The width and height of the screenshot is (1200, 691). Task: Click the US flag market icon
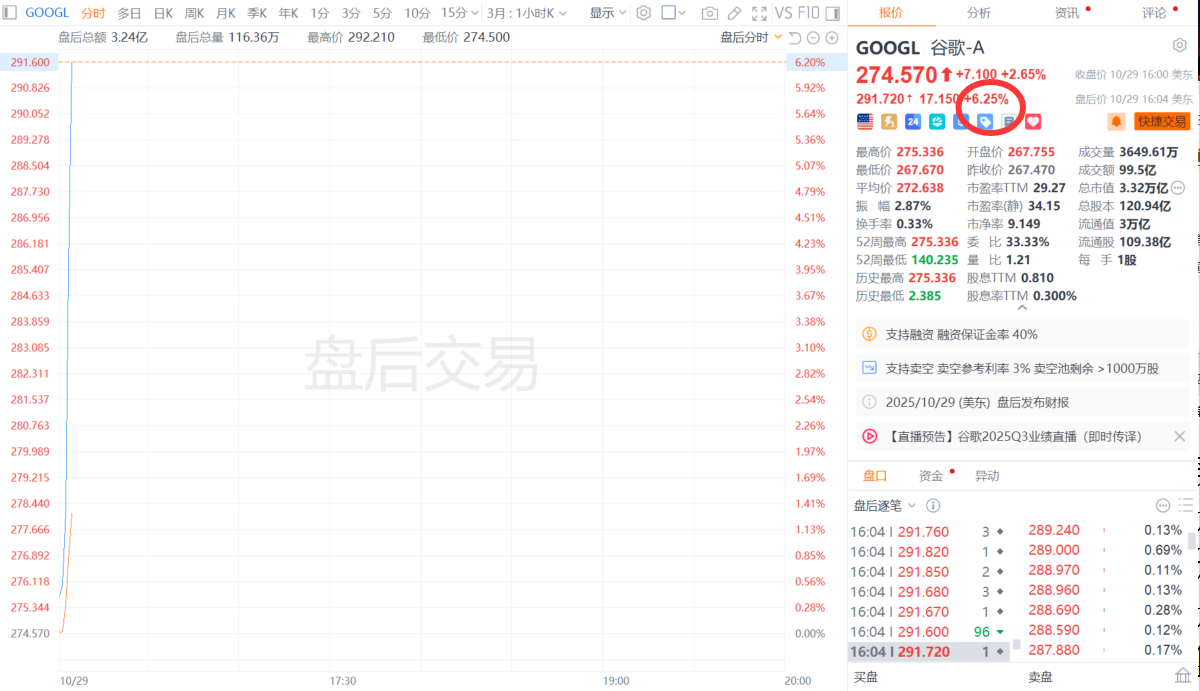865,121
